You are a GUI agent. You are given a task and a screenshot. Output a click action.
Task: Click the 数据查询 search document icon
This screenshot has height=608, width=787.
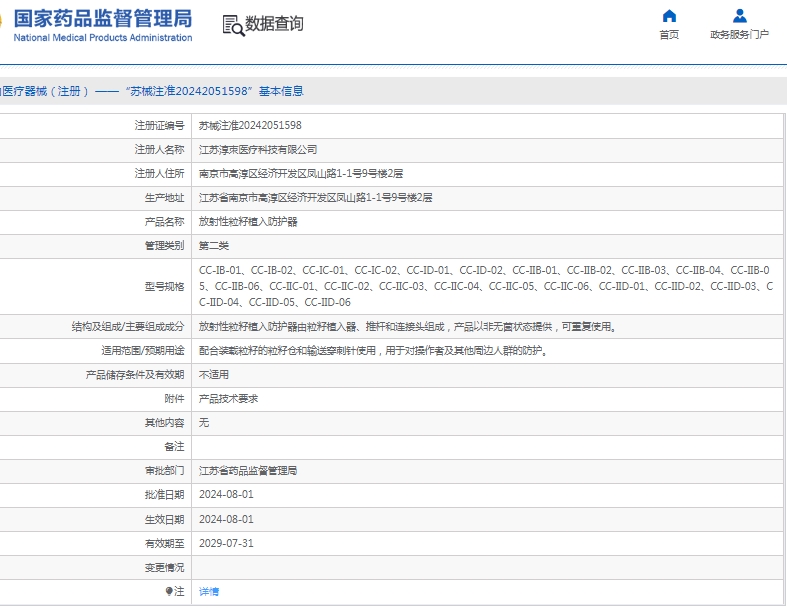(232, 25)
